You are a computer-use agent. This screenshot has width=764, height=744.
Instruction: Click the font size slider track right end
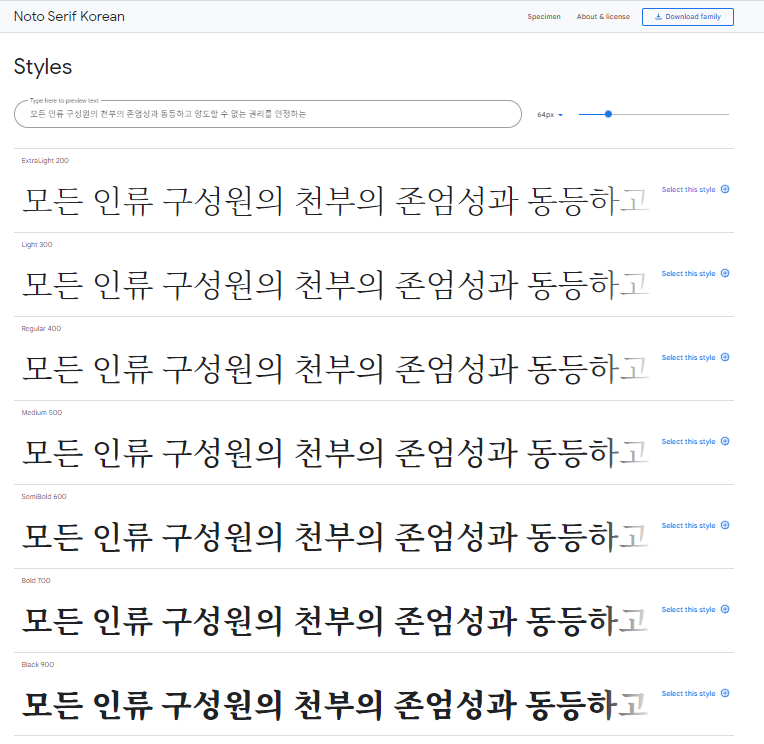[x=727, y=114]
